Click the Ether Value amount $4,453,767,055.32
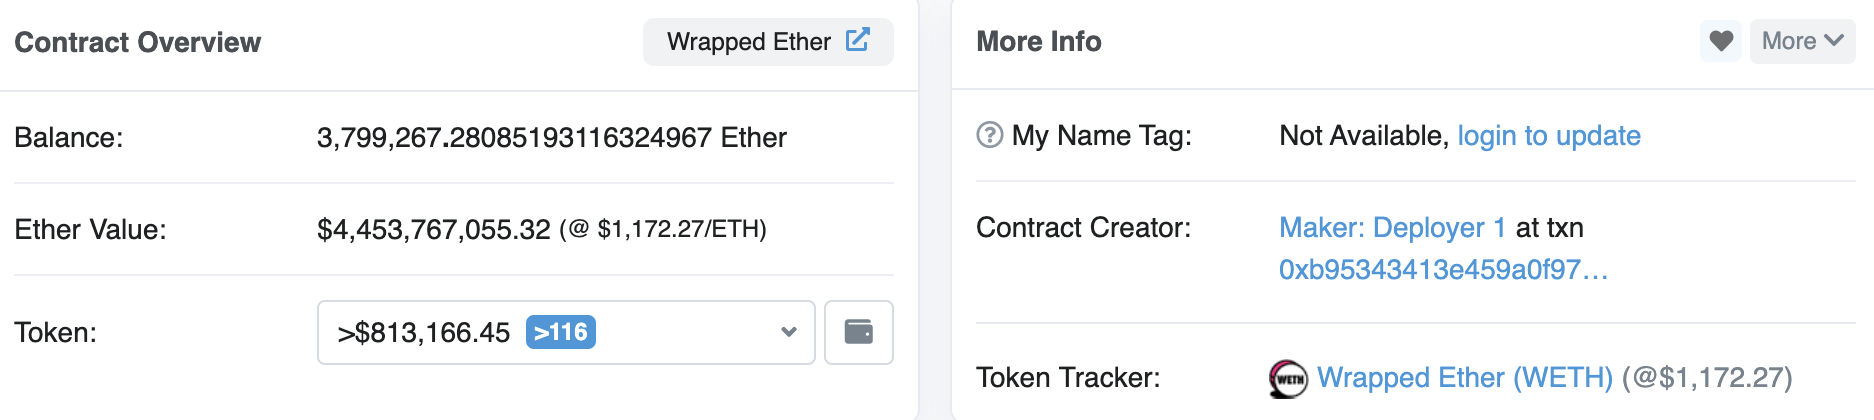The image size is (1874, 420). (433, 230)
